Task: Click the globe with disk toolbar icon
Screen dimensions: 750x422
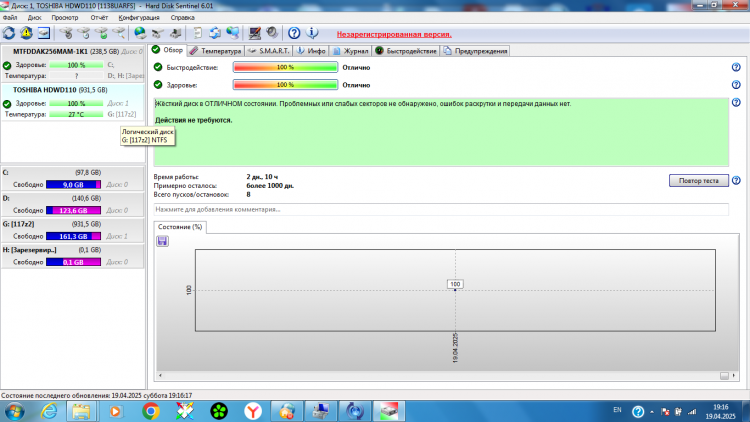Action: coord(140,33)
